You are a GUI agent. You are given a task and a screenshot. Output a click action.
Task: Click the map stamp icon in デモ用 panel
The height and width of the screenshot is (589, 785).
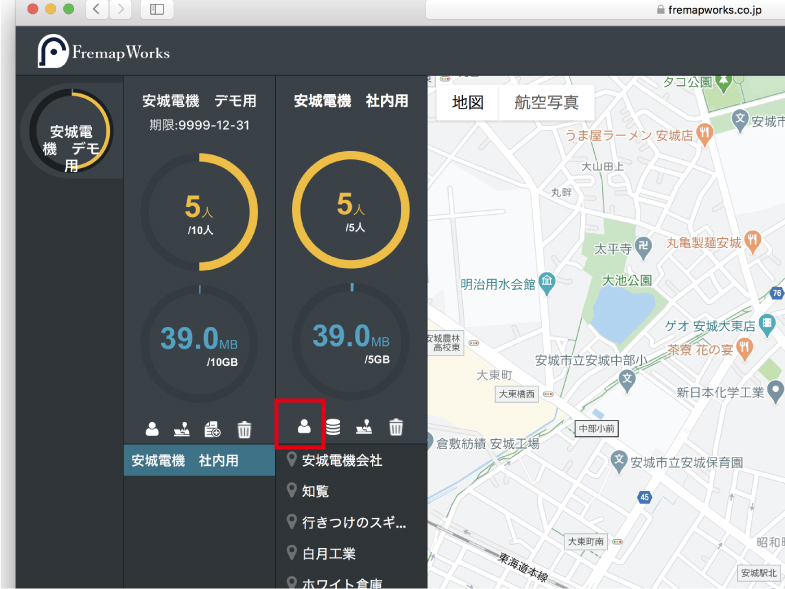(x=181, y=429)
